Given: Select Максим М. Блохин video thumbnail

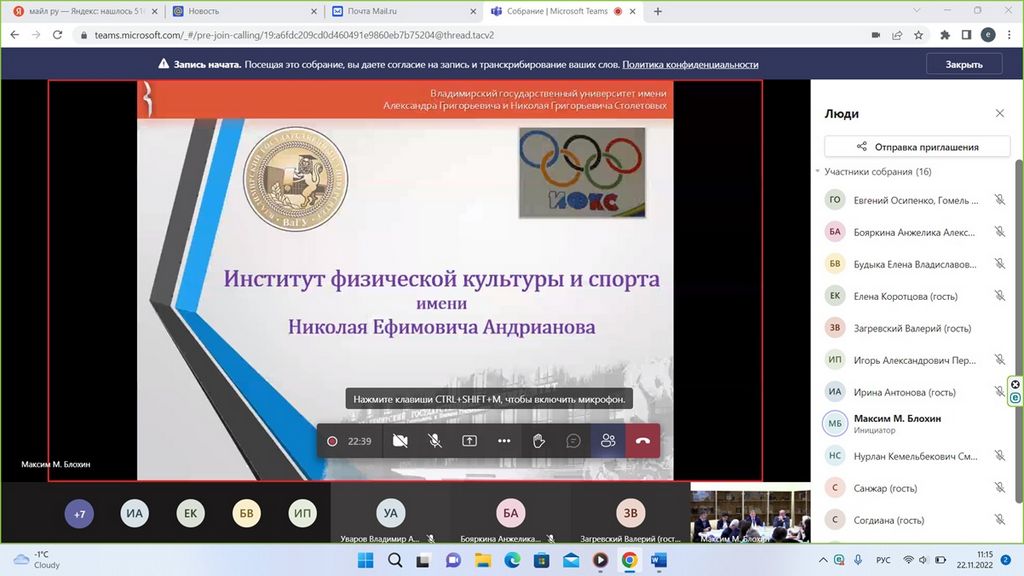Looking at the screenshot, I should 749,514.
